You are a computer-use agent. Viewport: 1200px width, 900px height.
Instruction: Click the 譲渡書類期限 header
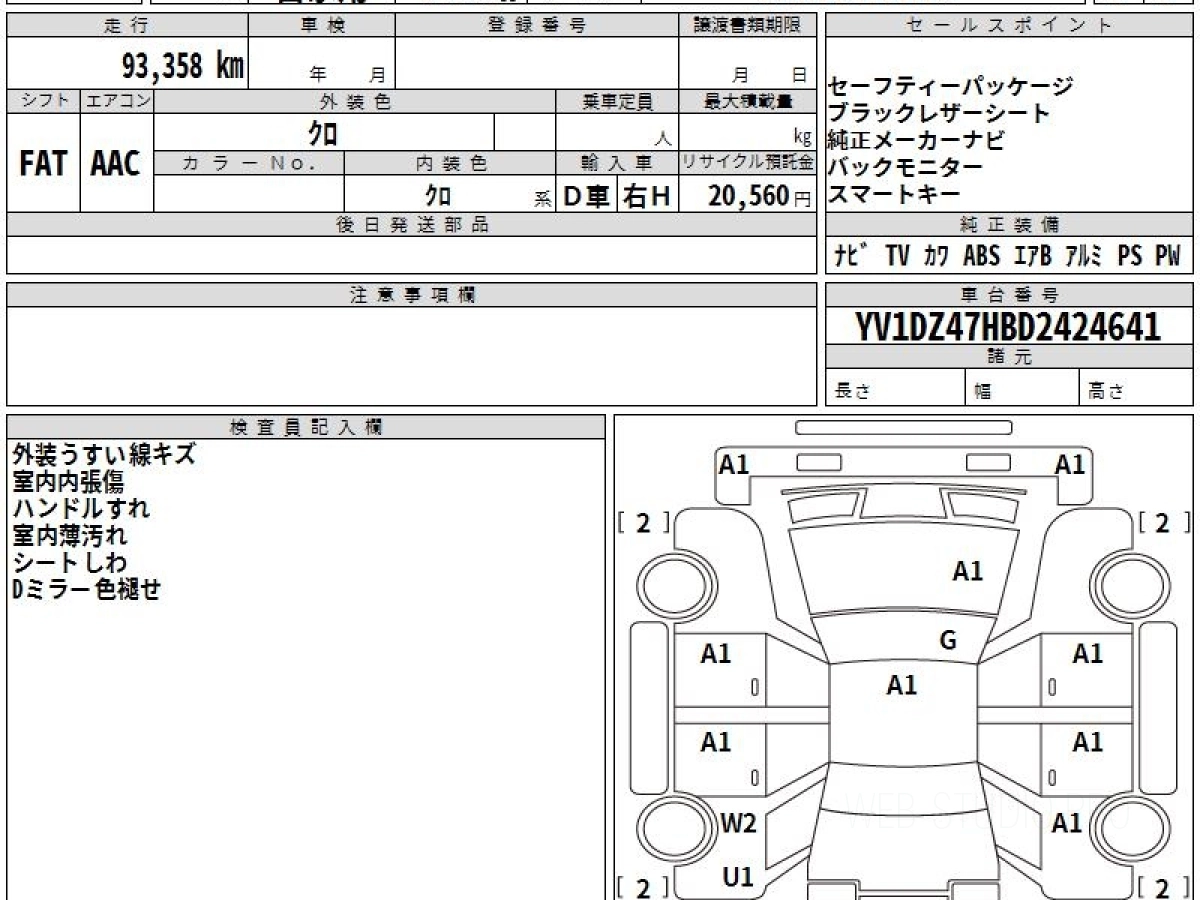[748, 26]
